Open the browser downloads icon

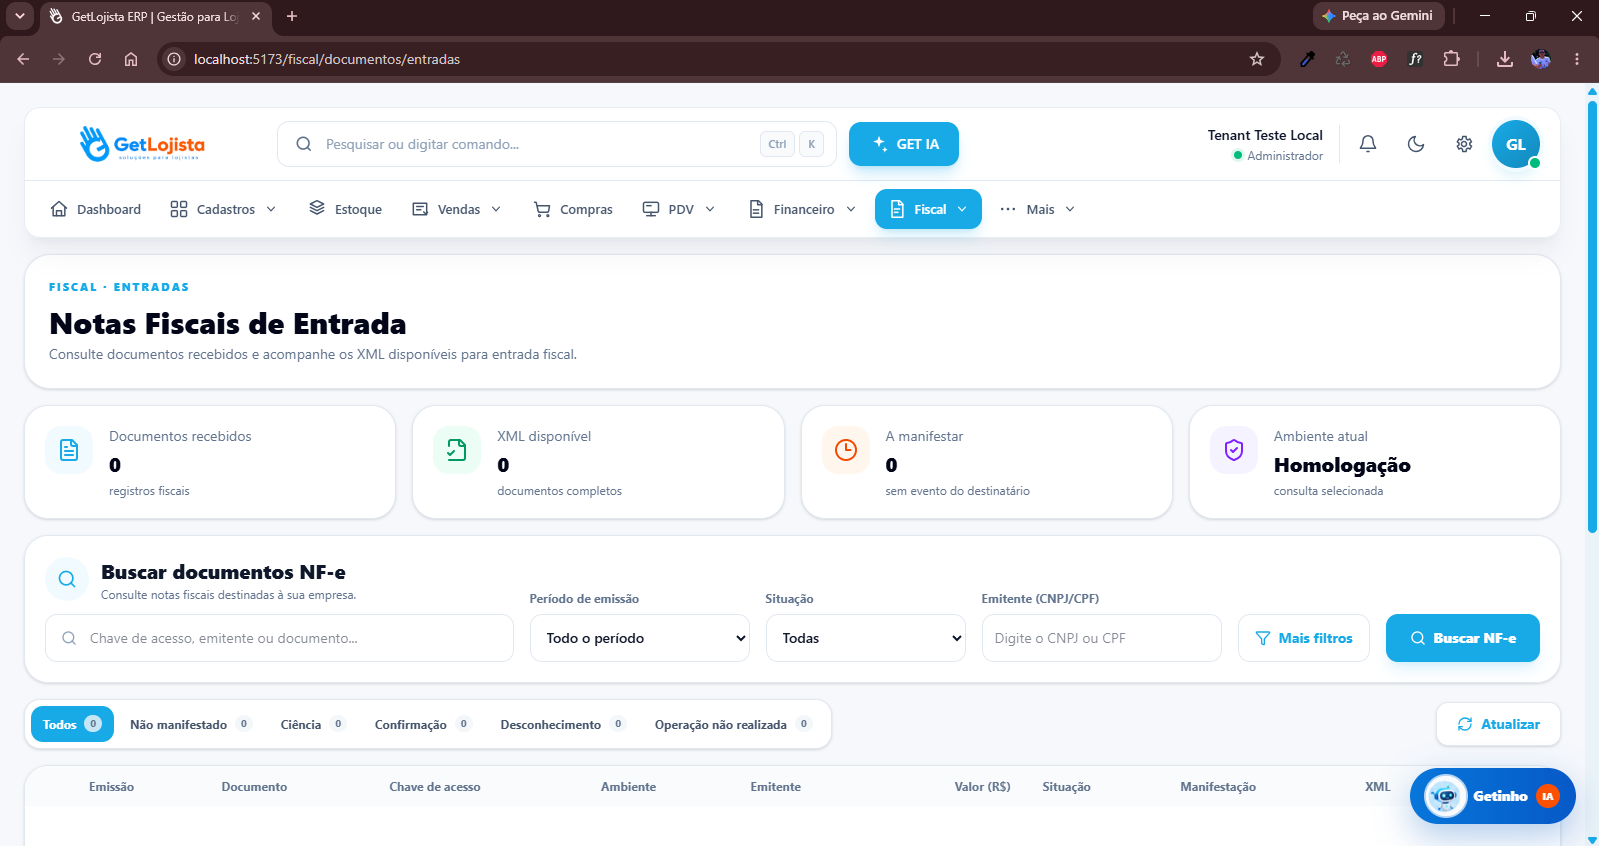click(x=1504, y=59)
